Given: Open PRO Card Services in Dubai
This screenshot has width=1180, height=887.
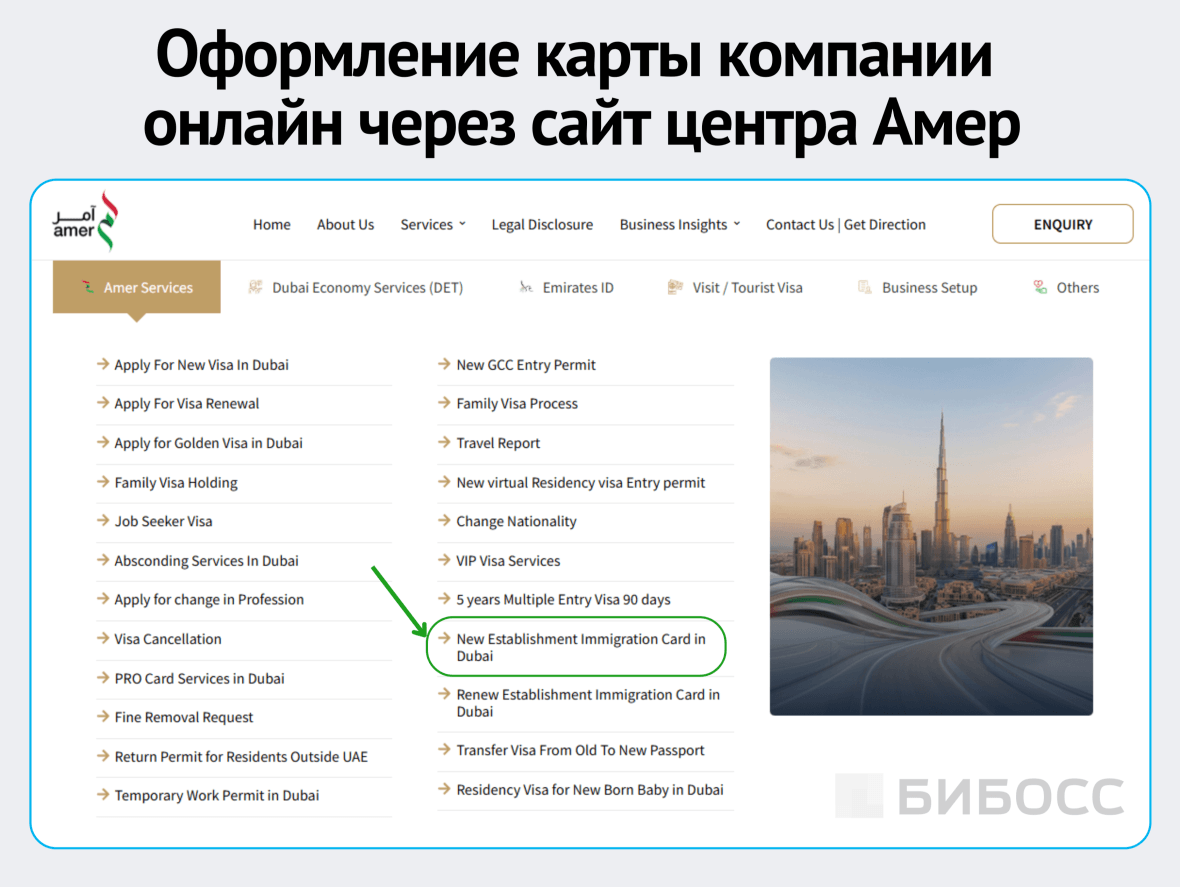Looking at the screenshot, I should (199, 679).
